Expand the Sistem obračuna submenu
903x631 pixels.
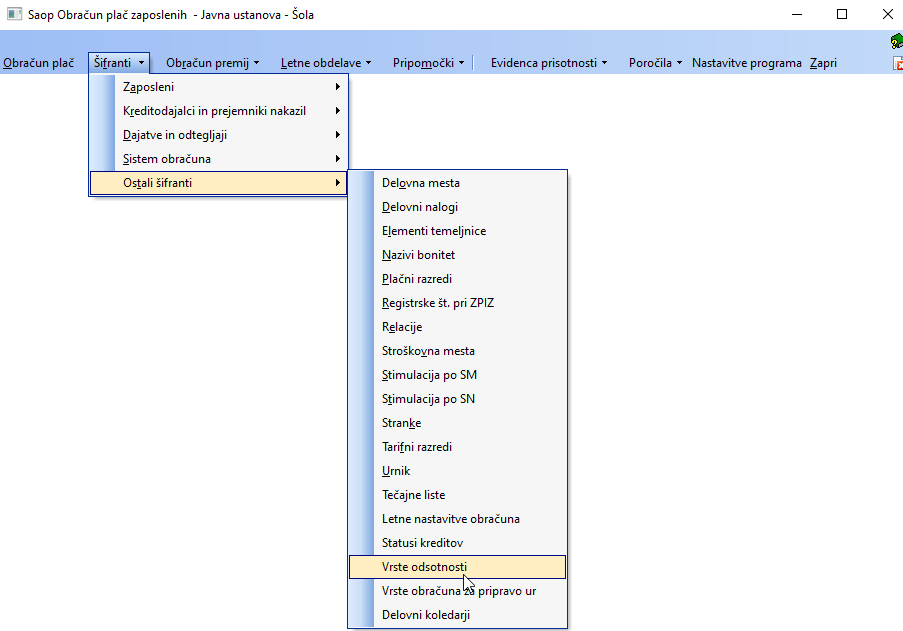(218, 159)
